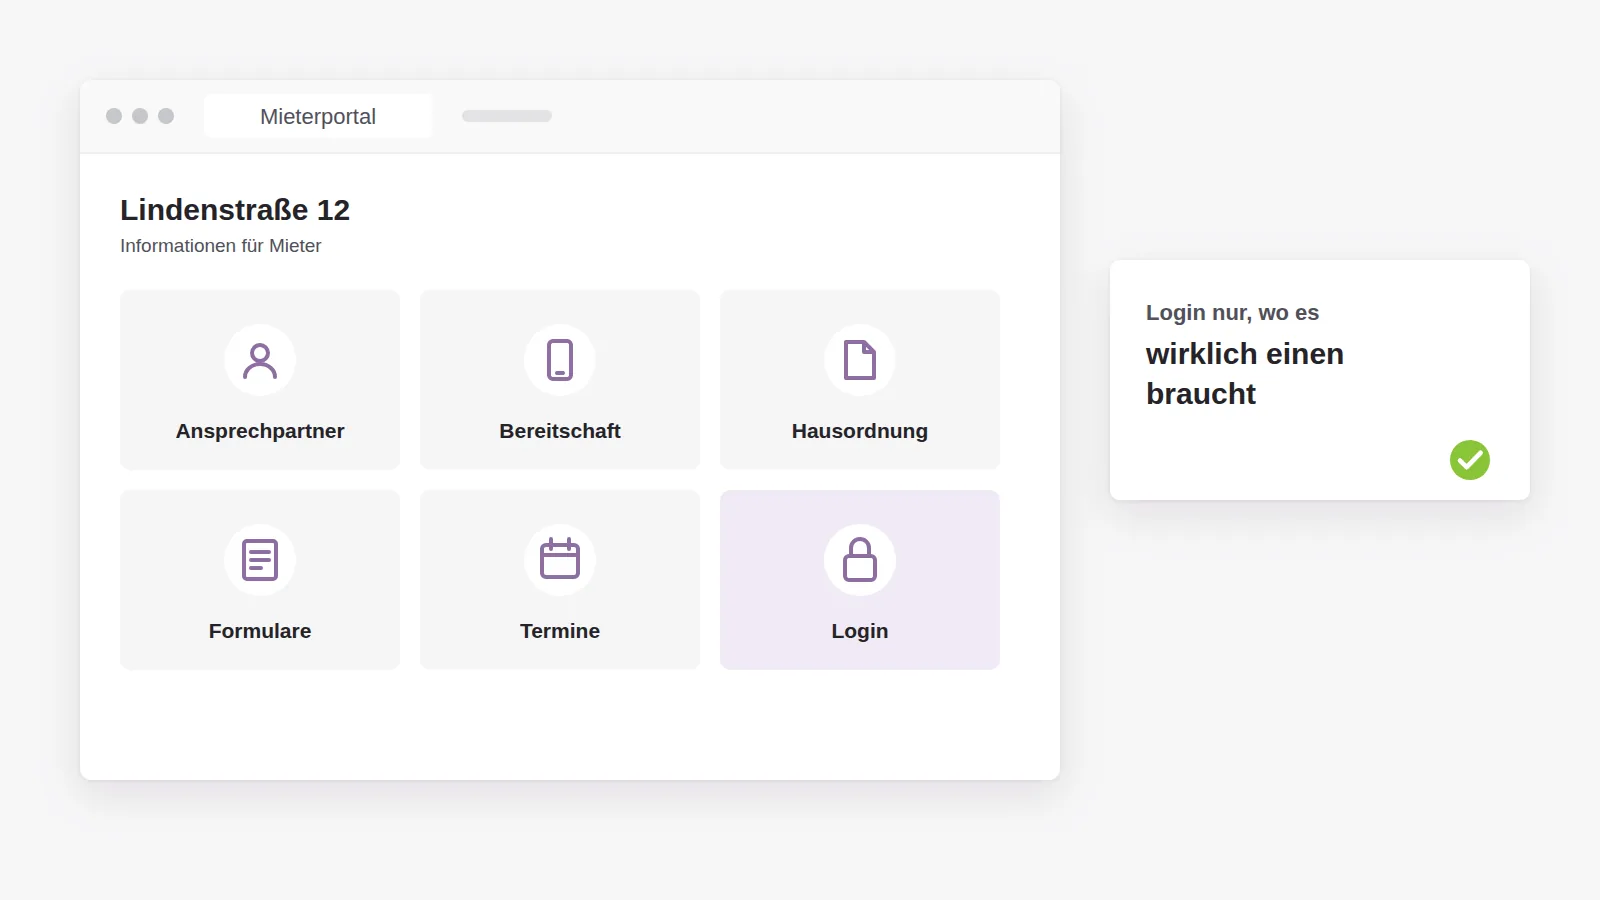This screenshot has height=900, width=1600.
Task: Click the Lindenstraße 12 heading
Action: pos(235,210)
